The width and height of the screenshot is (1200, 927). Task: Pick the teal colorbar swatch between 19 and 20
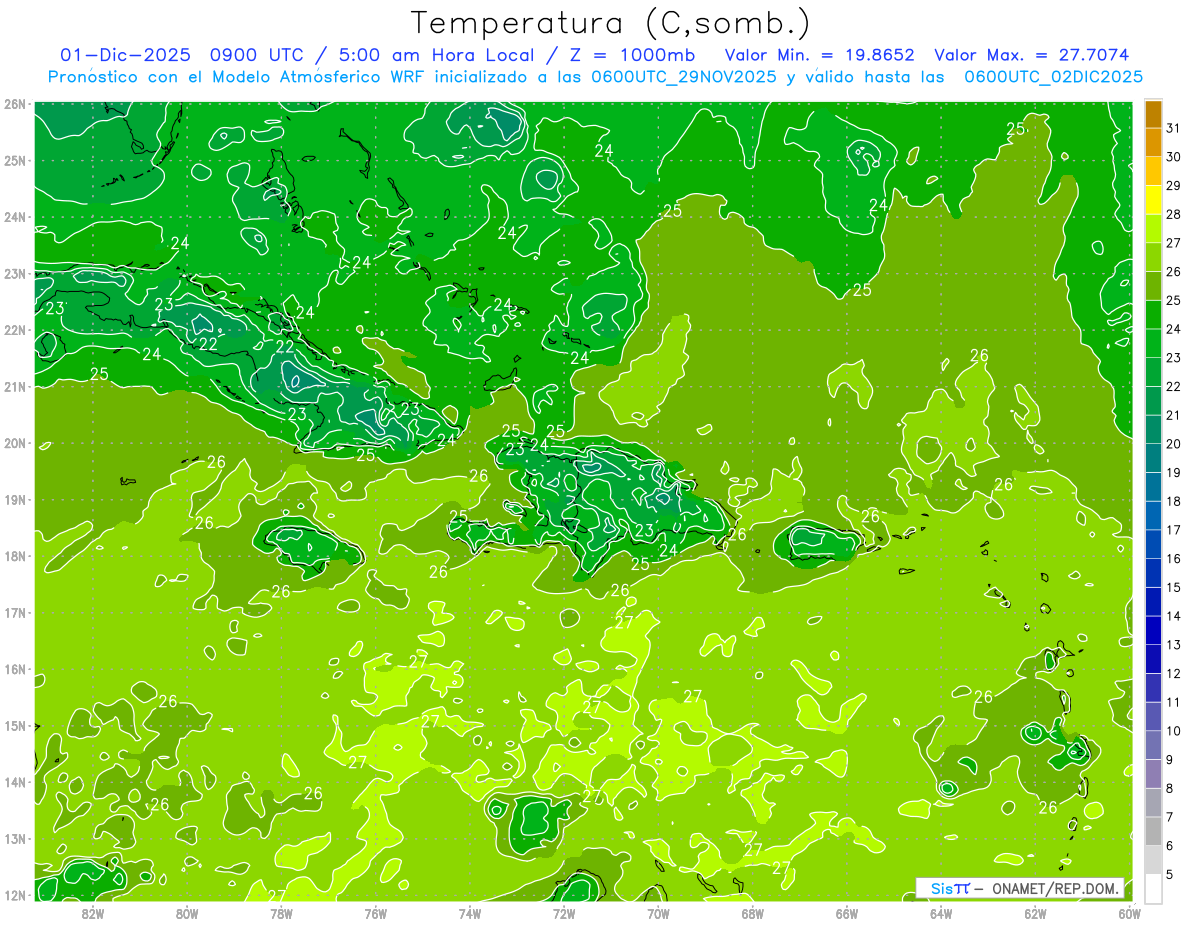(1153, 459)
